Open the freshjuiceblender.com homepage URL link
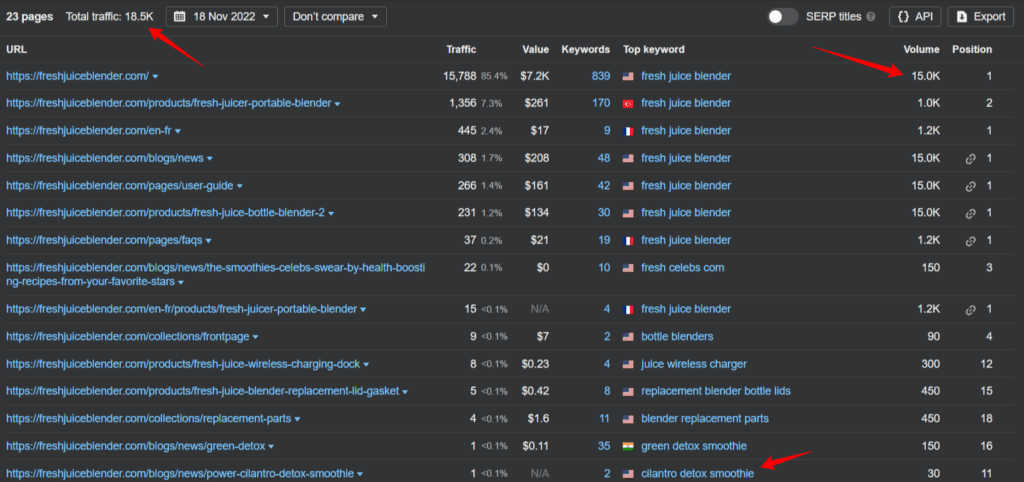 [78, 76]
